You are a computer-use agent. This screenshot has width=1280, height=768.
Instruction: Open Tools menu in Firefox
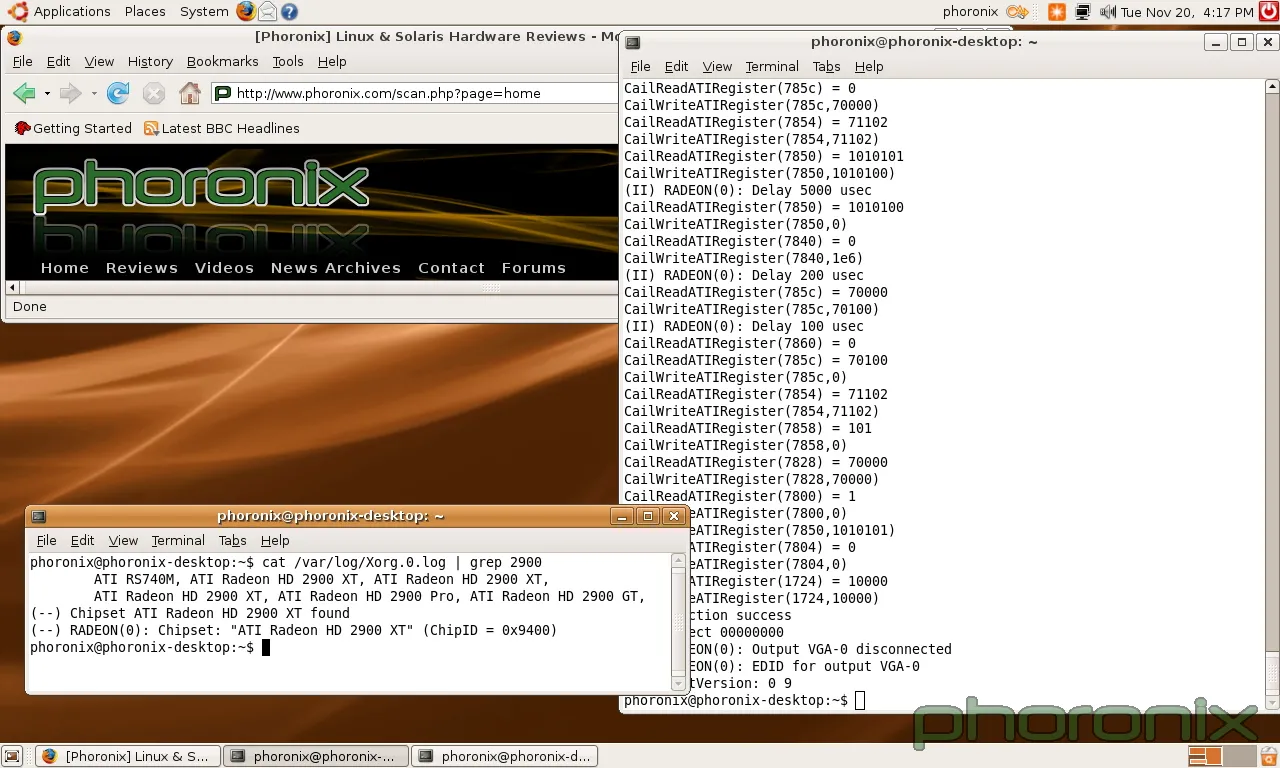coord(288,61)
